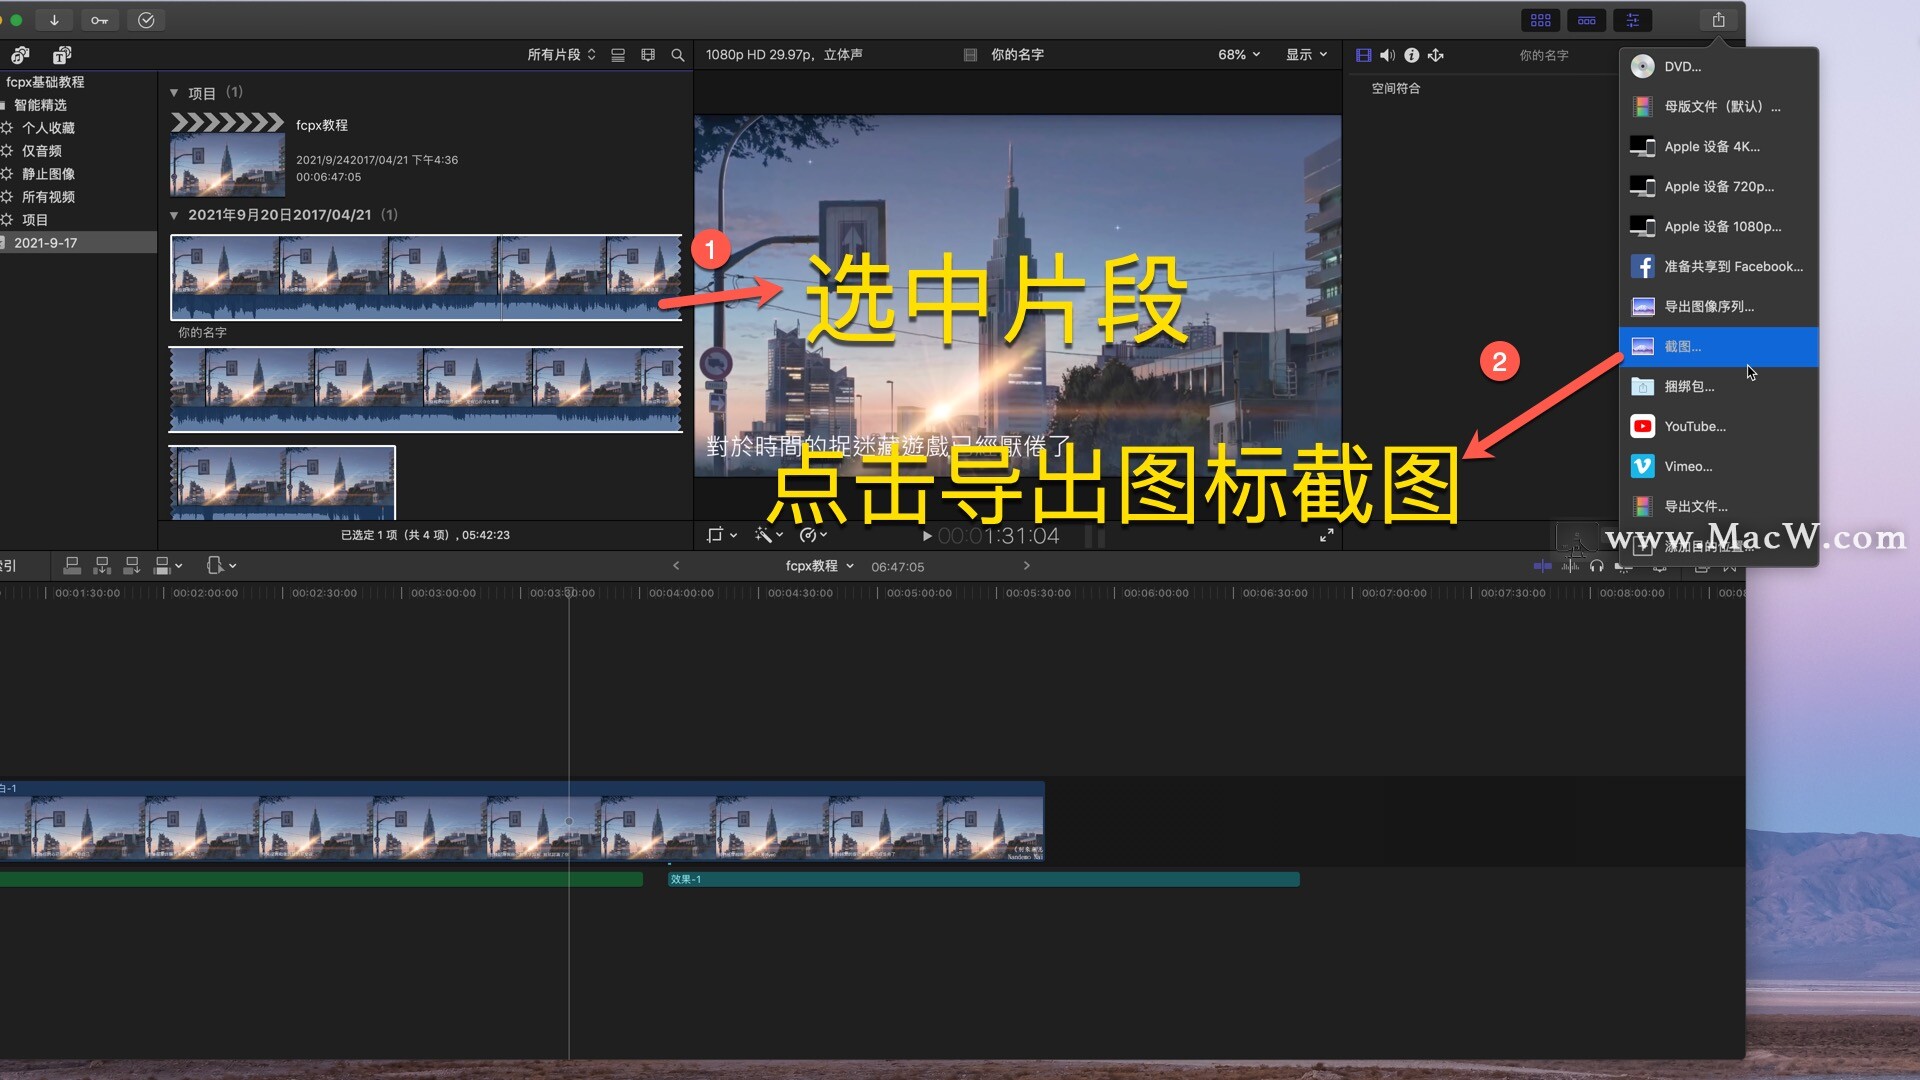This screenshot has height=1080, width=1920.
Task: Open the info inspector icon
Action: [1411, 55]
